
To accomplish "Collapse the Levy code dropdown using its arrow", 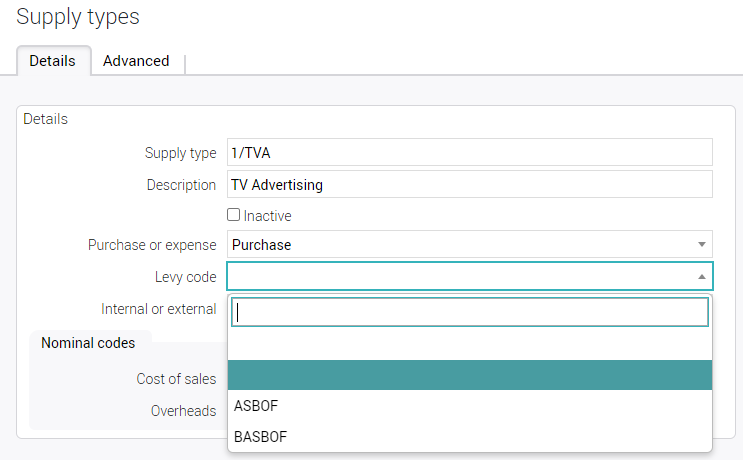I will tap(701, 277).
